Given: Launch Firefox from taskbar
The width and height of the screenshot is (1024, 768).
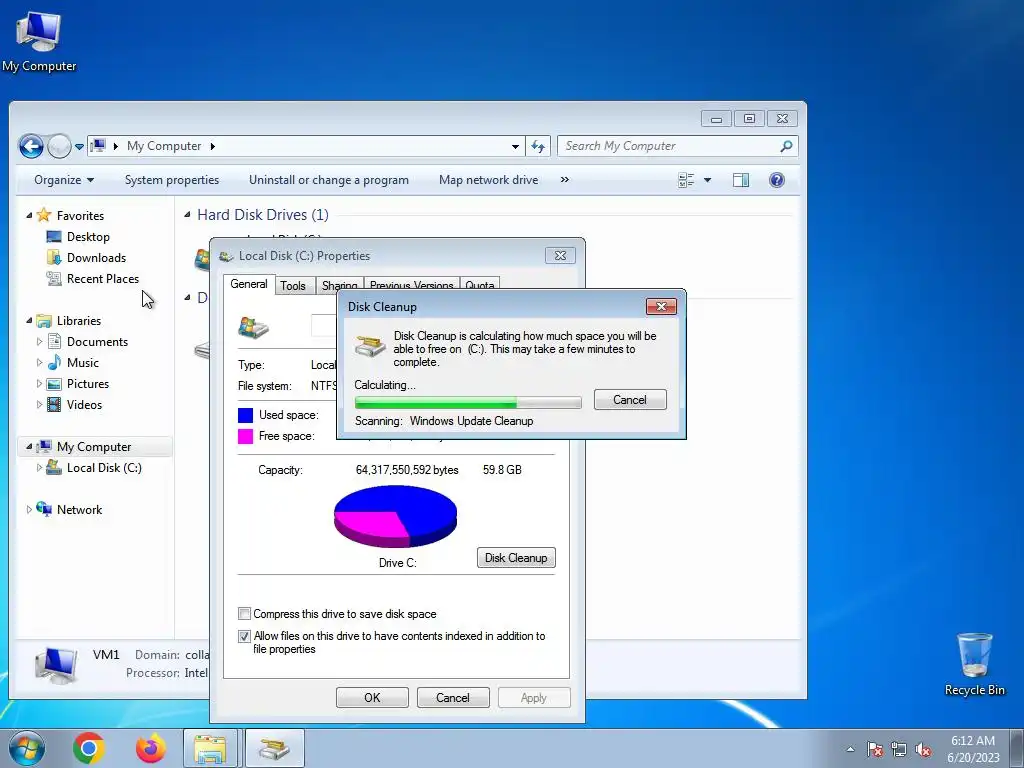Looking at the screenshot, I should (150, 748).
